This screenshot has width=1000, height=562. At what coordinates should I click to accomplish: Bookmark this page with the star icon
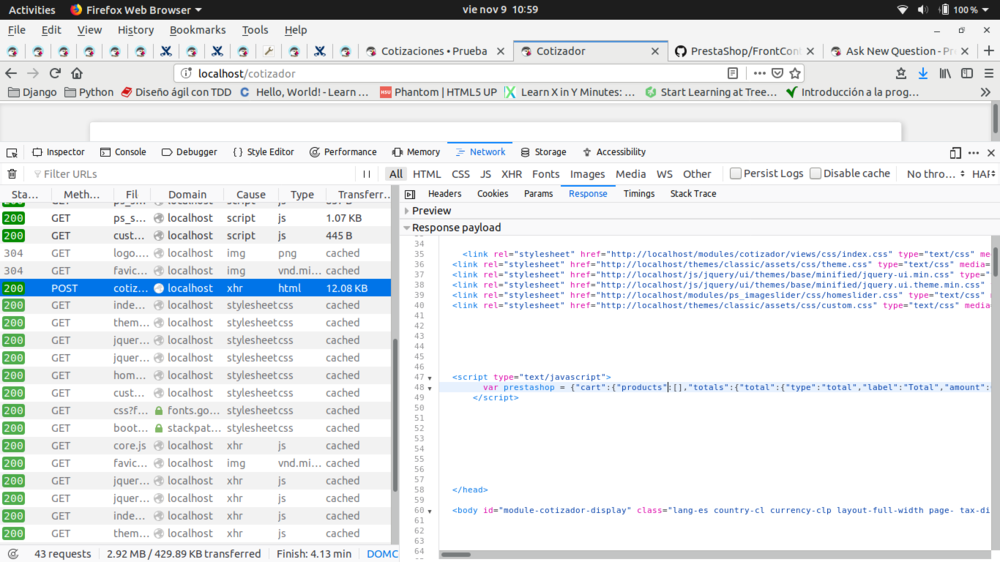(x=795, y=73)
